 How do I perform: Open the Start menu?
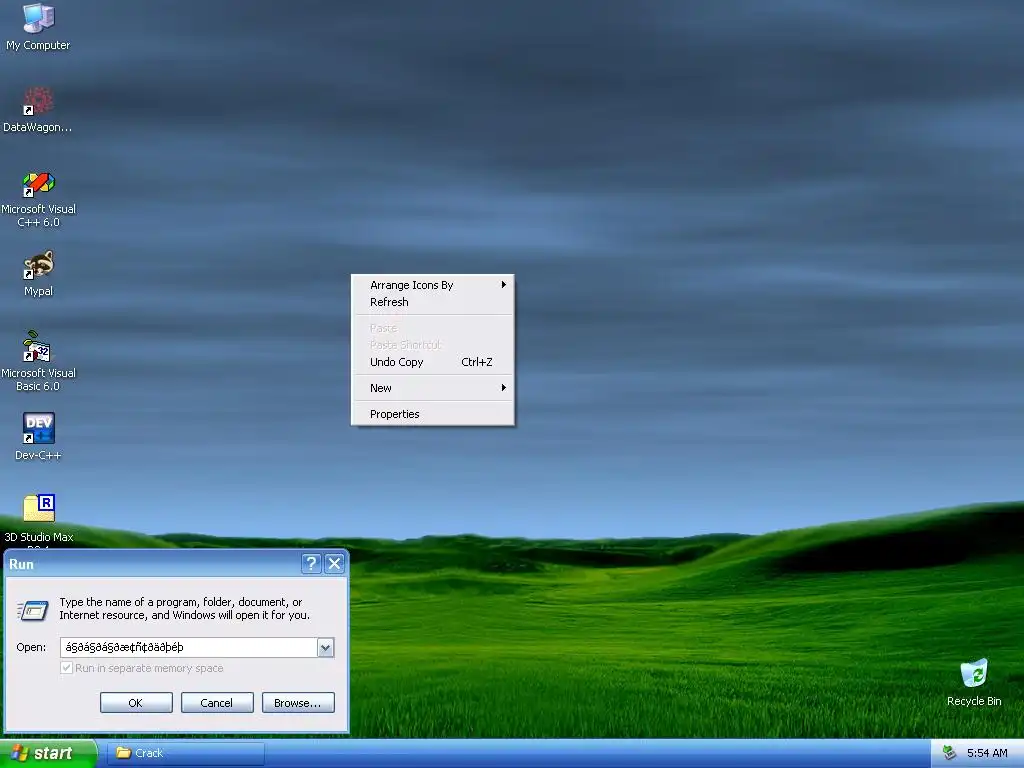click(x=48, y=753)
